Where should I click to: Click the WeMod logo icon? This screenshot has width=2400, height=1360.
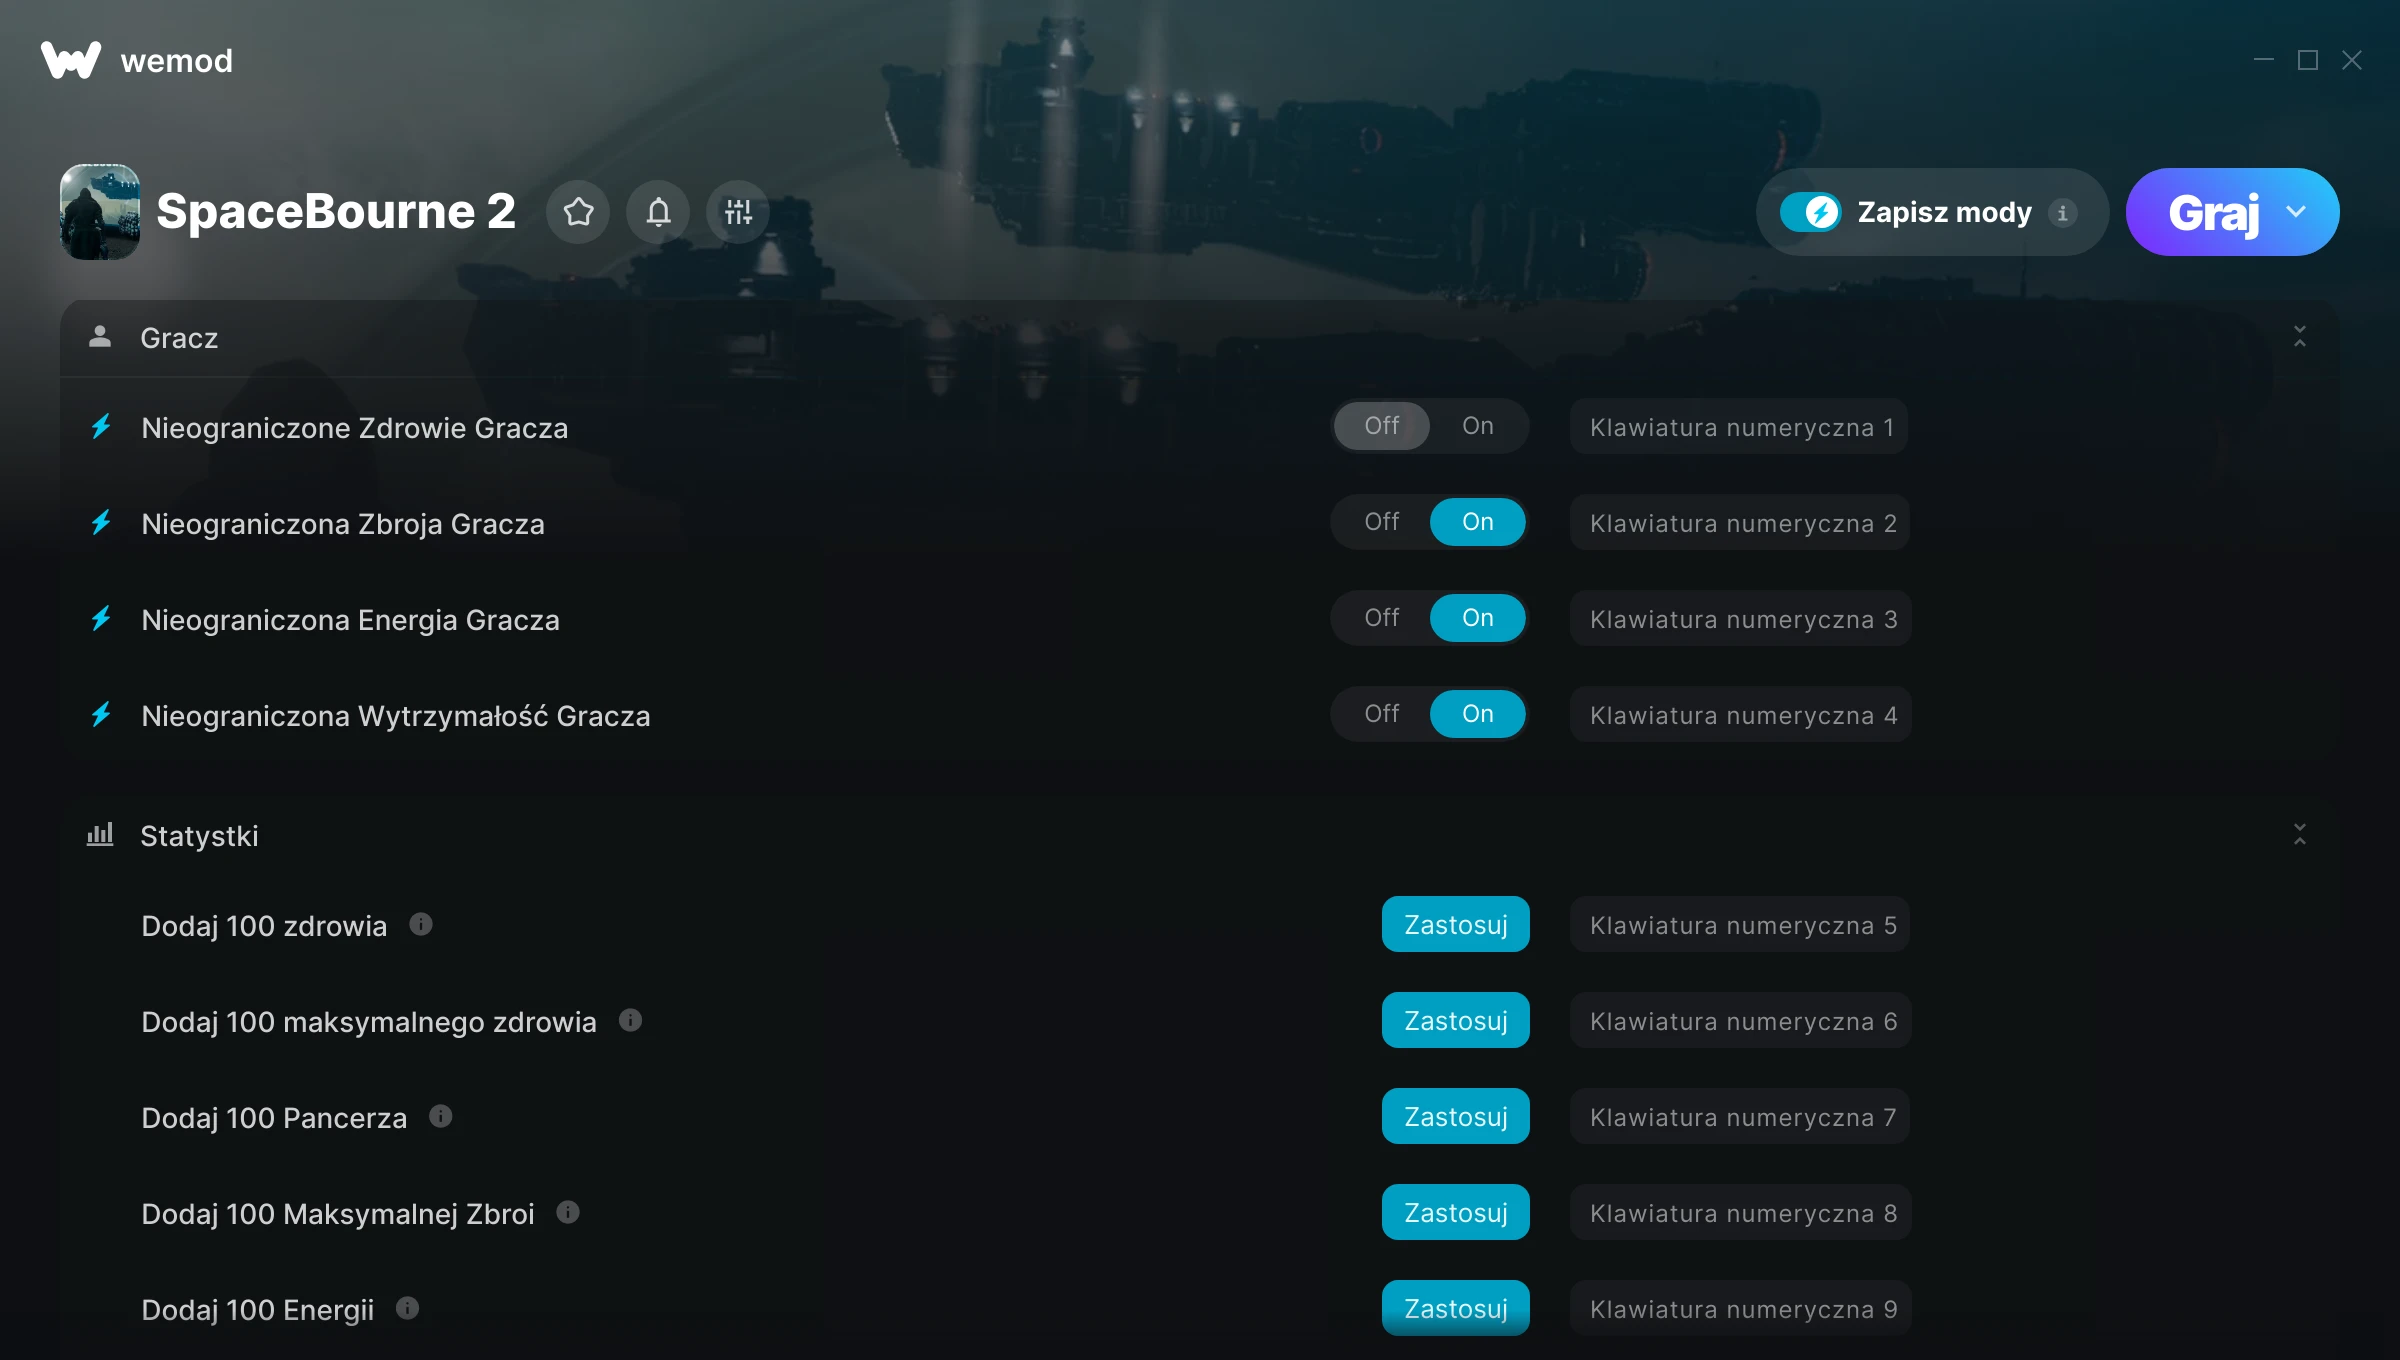coord(71,60)
